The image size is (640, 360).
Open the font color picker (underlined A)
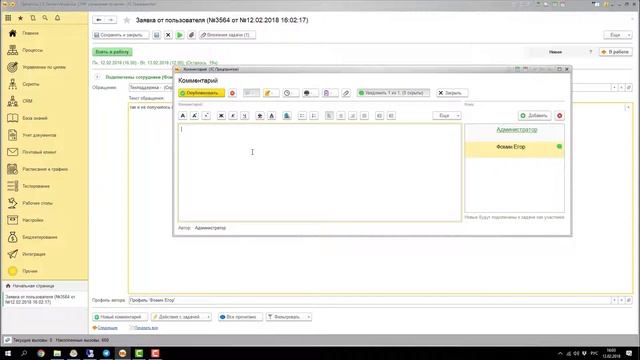[271, 116]
